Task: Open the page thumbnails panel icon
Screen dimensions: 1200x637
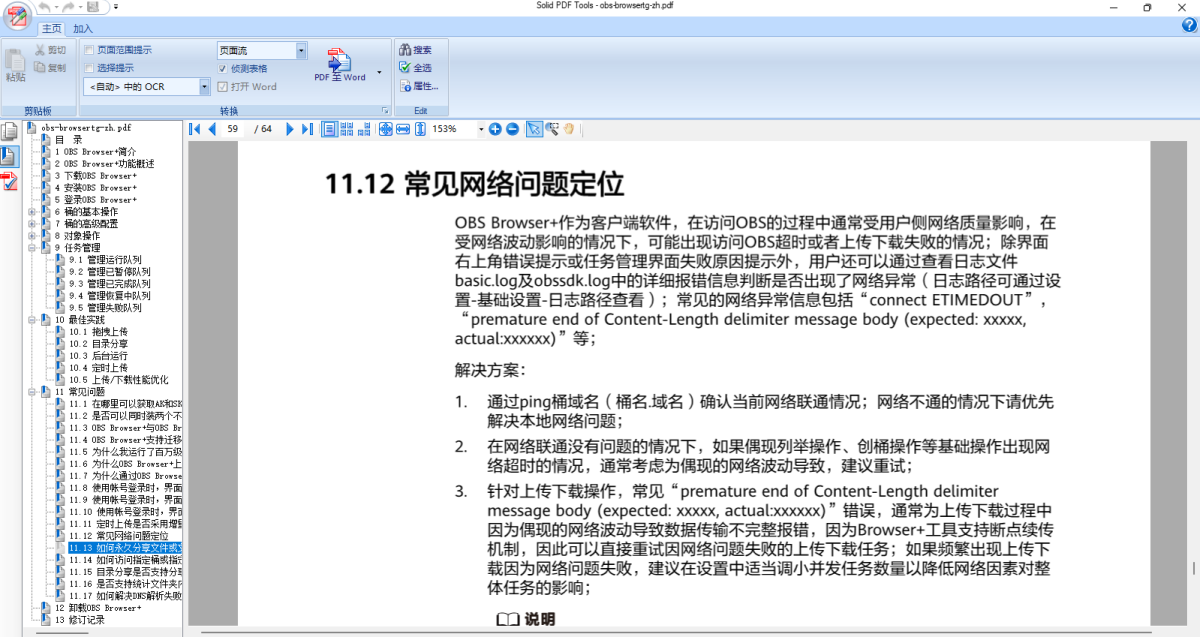Action: [9, 131]
